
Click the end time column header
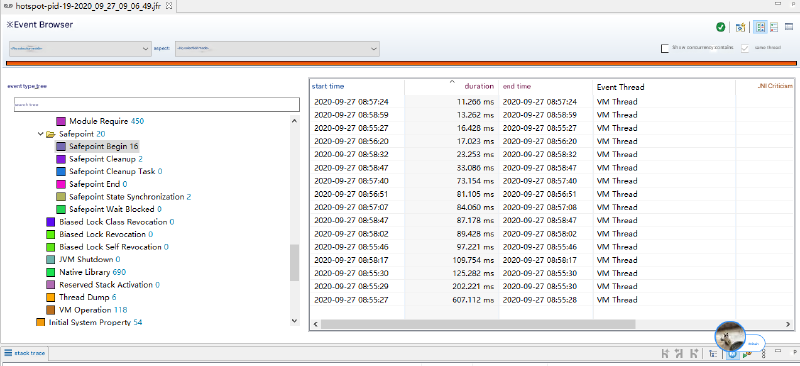point(545,87)
